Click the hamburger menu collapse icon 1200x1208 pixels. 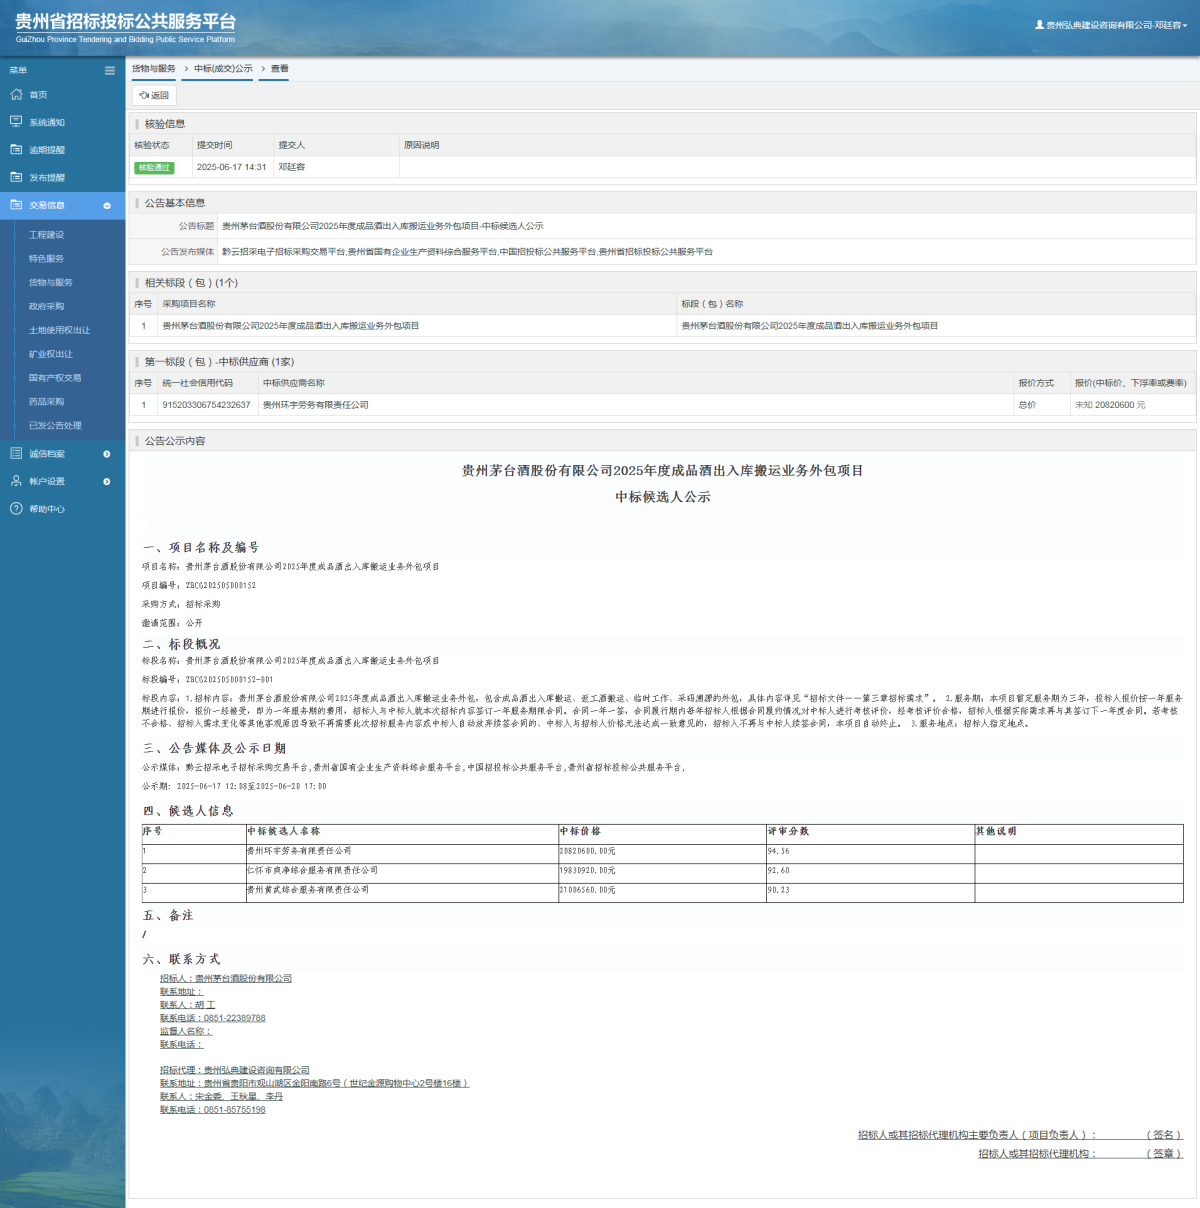tap(110, 70)
